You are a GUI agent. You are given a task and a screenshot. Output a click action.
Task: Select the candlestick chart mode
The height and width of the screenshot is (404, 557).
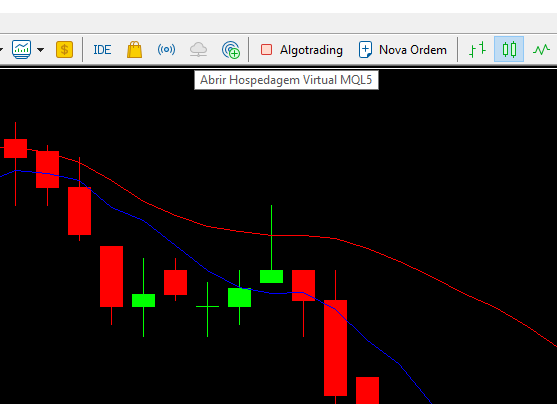(509, 49)
